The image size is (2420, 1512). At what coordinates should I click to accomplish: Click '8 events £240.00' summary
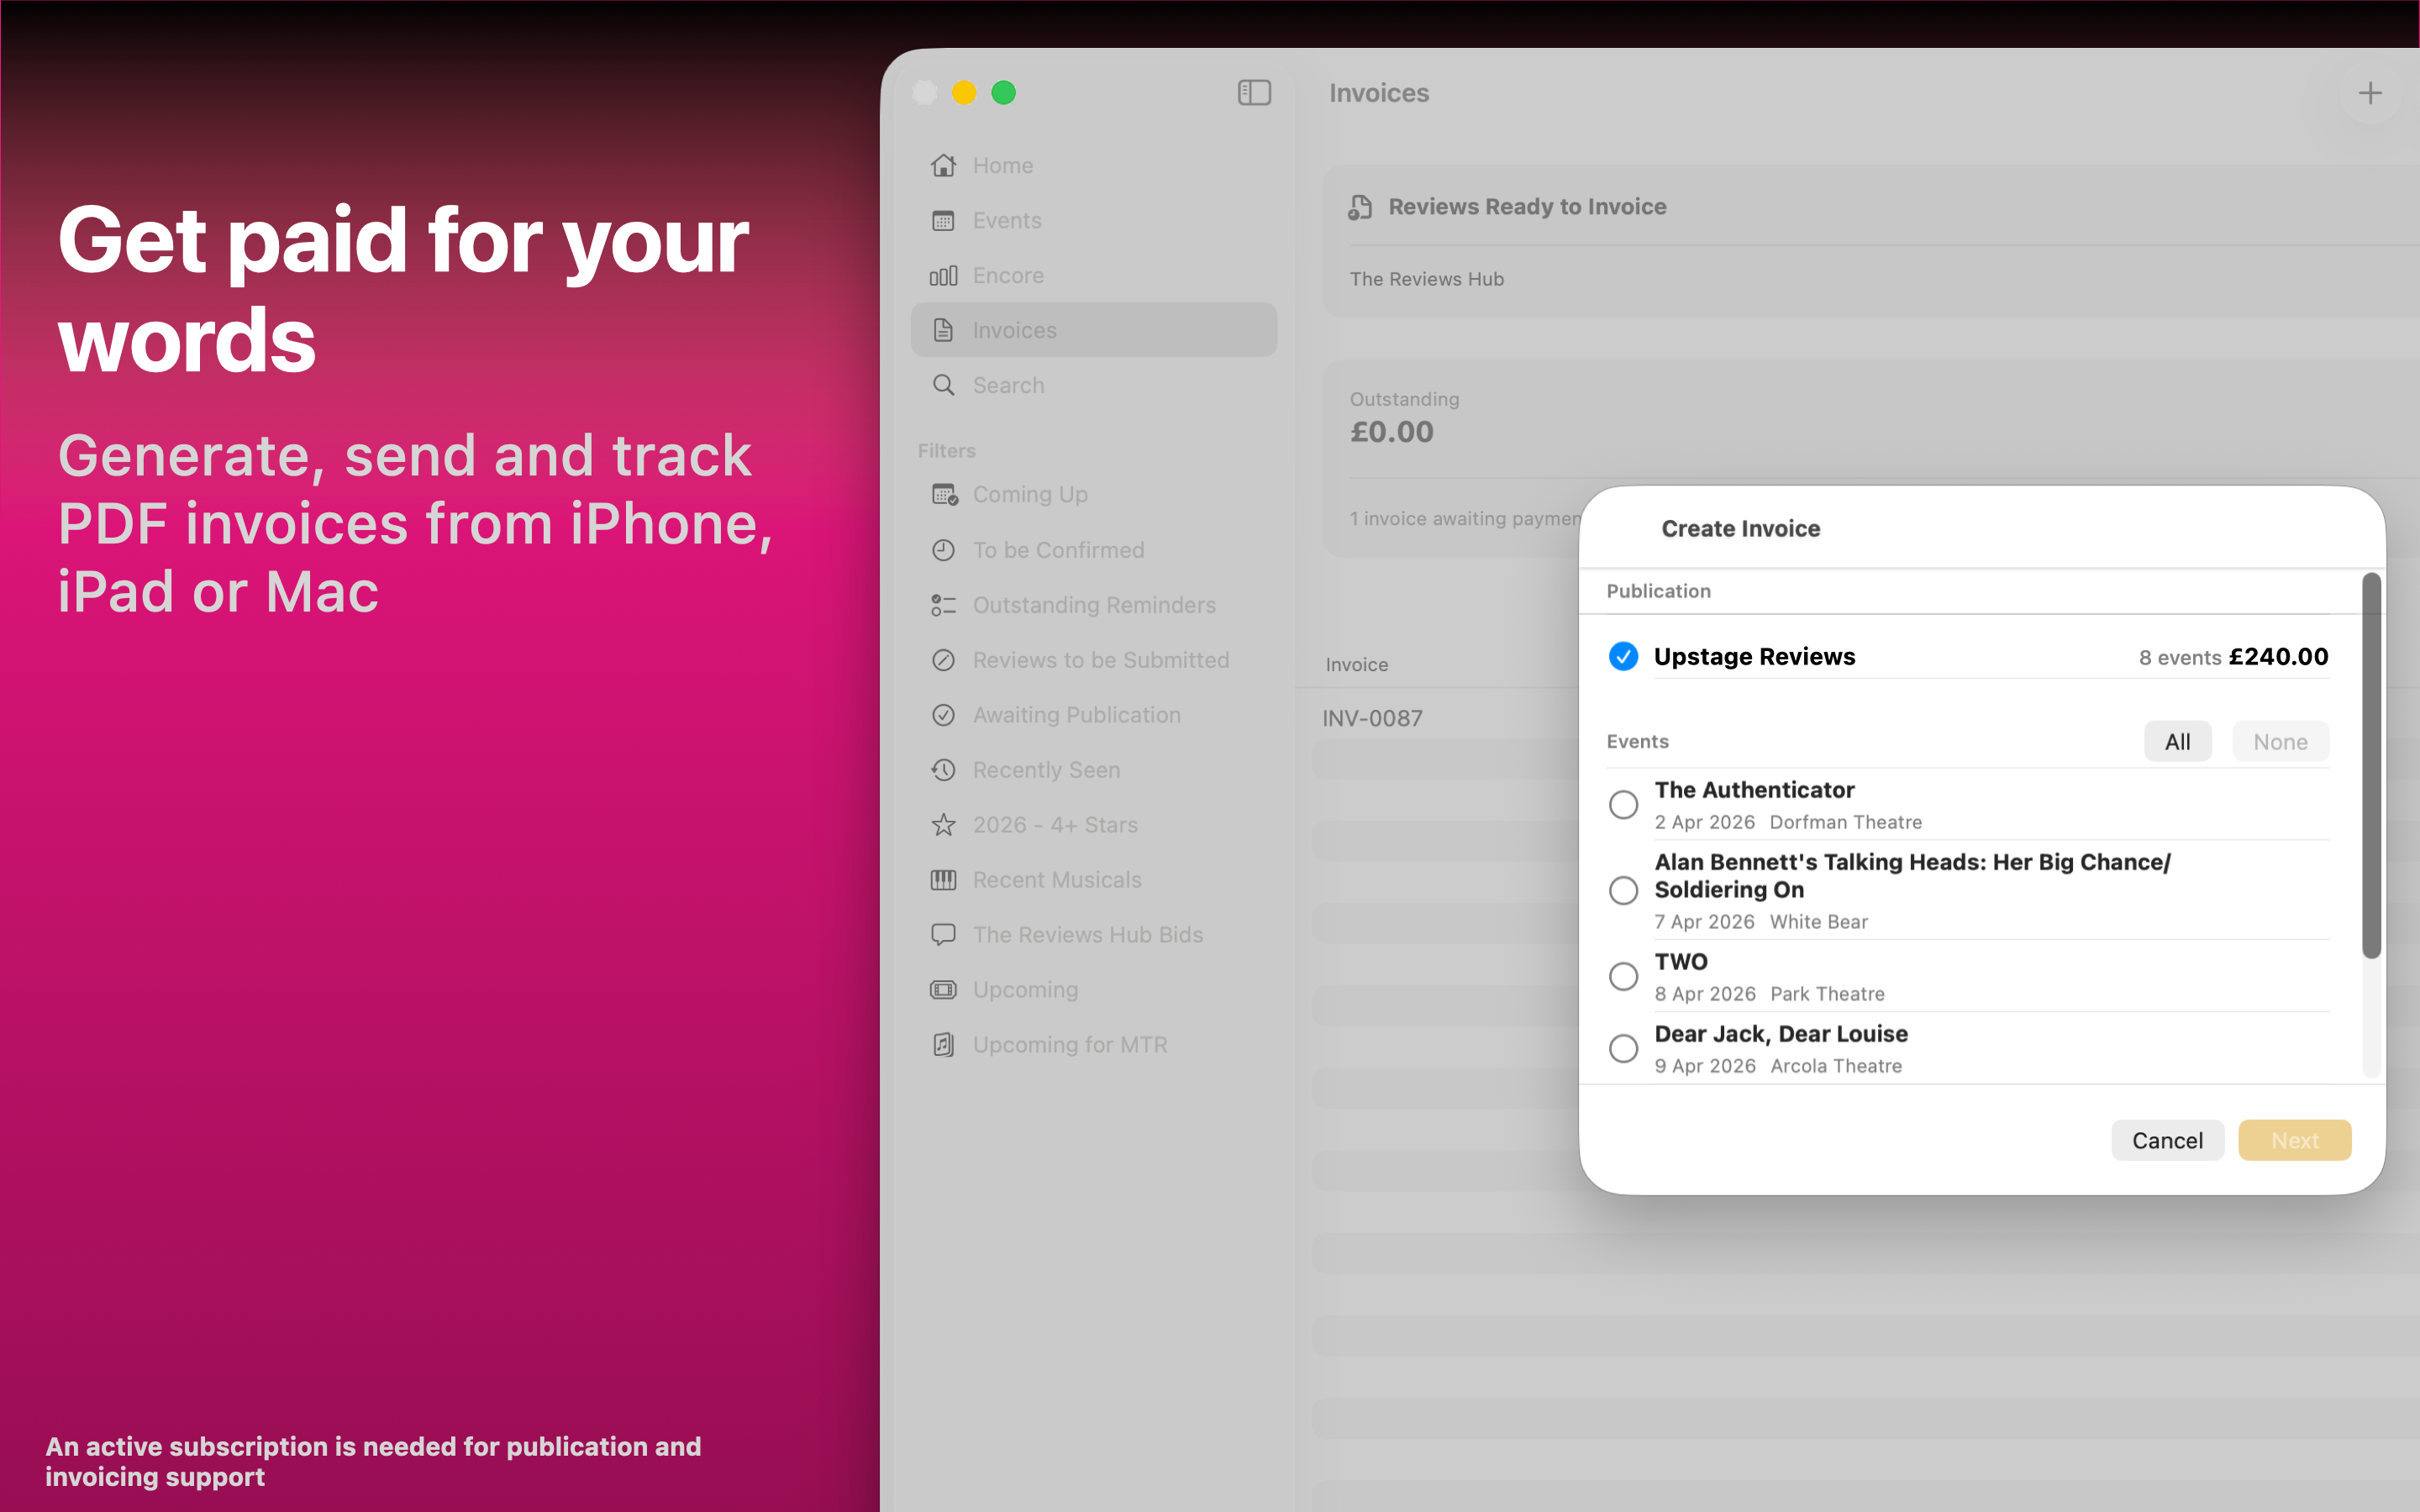[x=2233, y=657]
